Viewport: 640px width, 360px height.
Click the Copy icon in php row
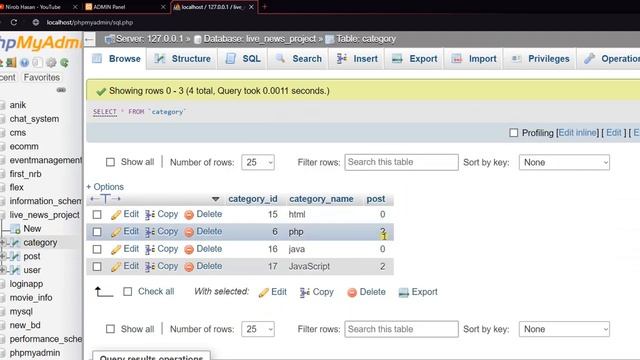150,232
